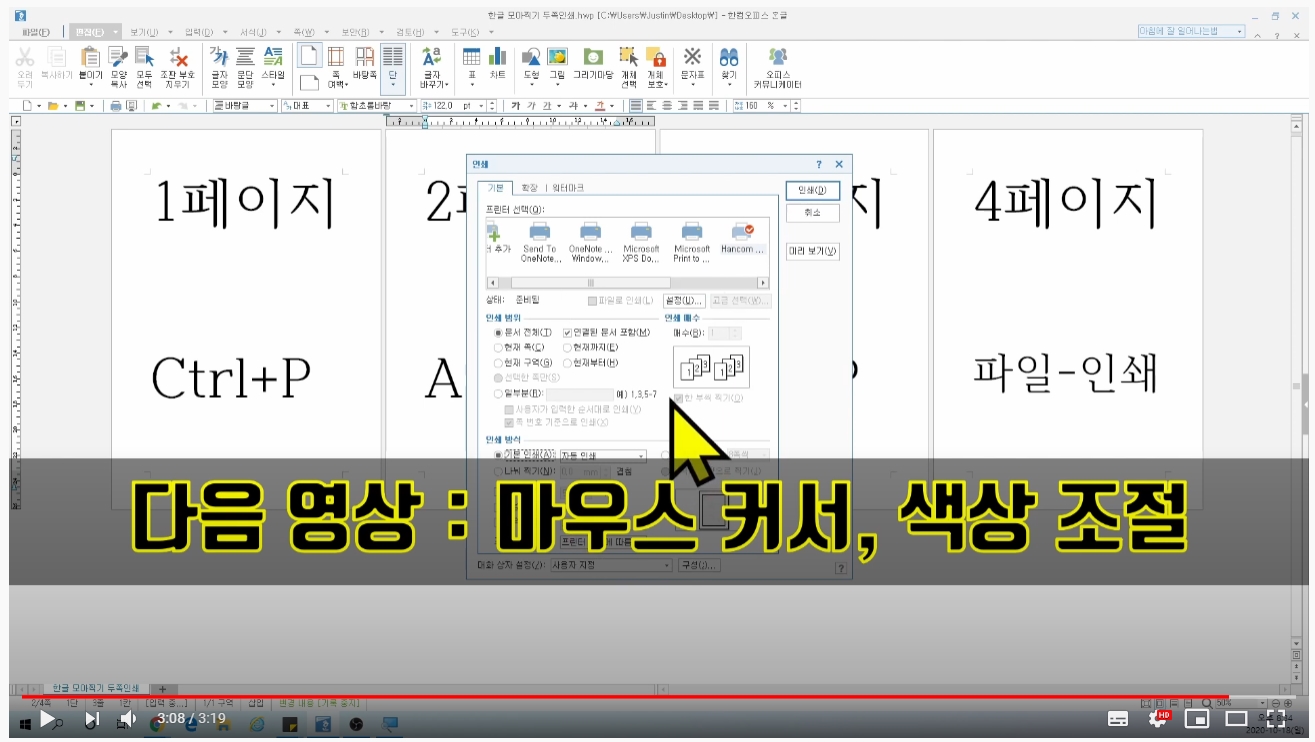Select the Current Page (현재 쪽) radio button

pyautogui.click(x=498, y=347)
